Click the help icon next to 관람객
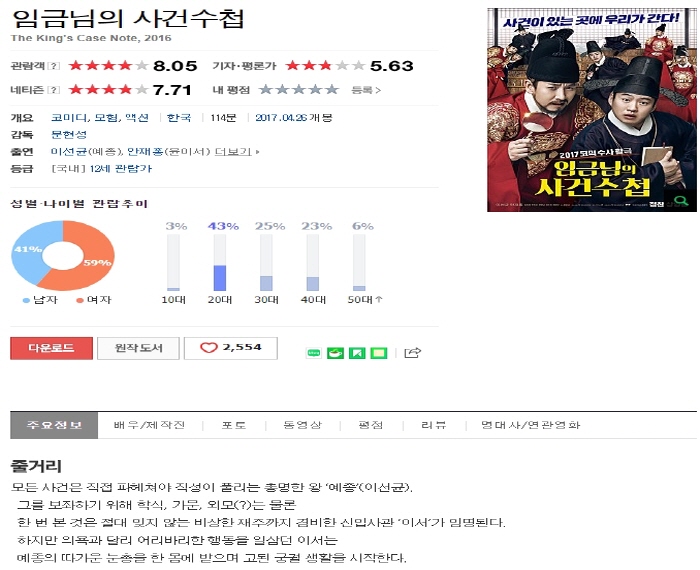Screen dimensions: 700x570 click(54, 66)
